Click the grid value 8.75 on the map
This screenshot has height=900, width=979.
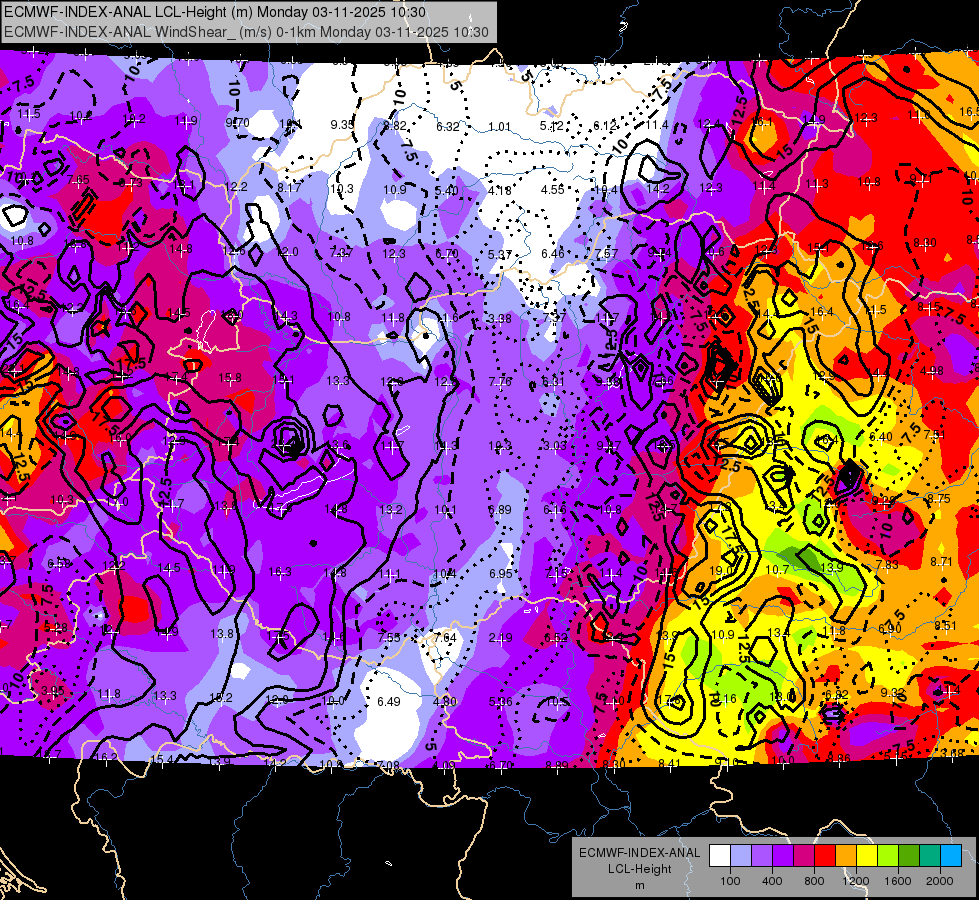(938, 499)
